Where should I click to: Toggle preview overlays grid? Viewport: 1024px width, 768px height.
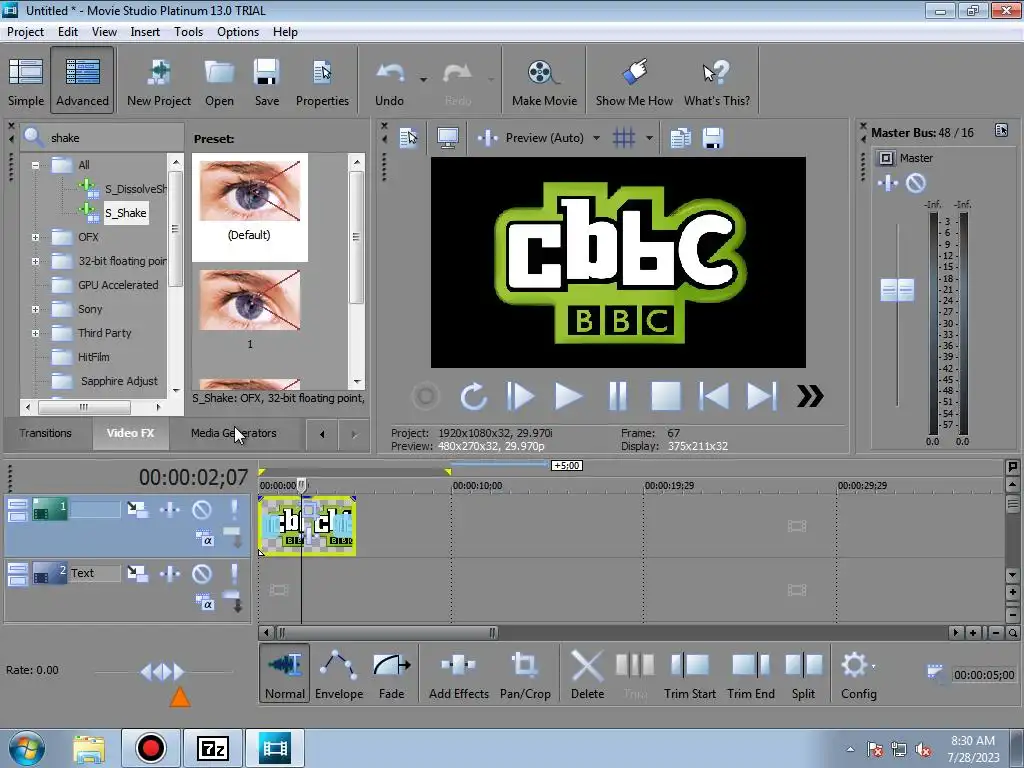(x=624, y=138)
